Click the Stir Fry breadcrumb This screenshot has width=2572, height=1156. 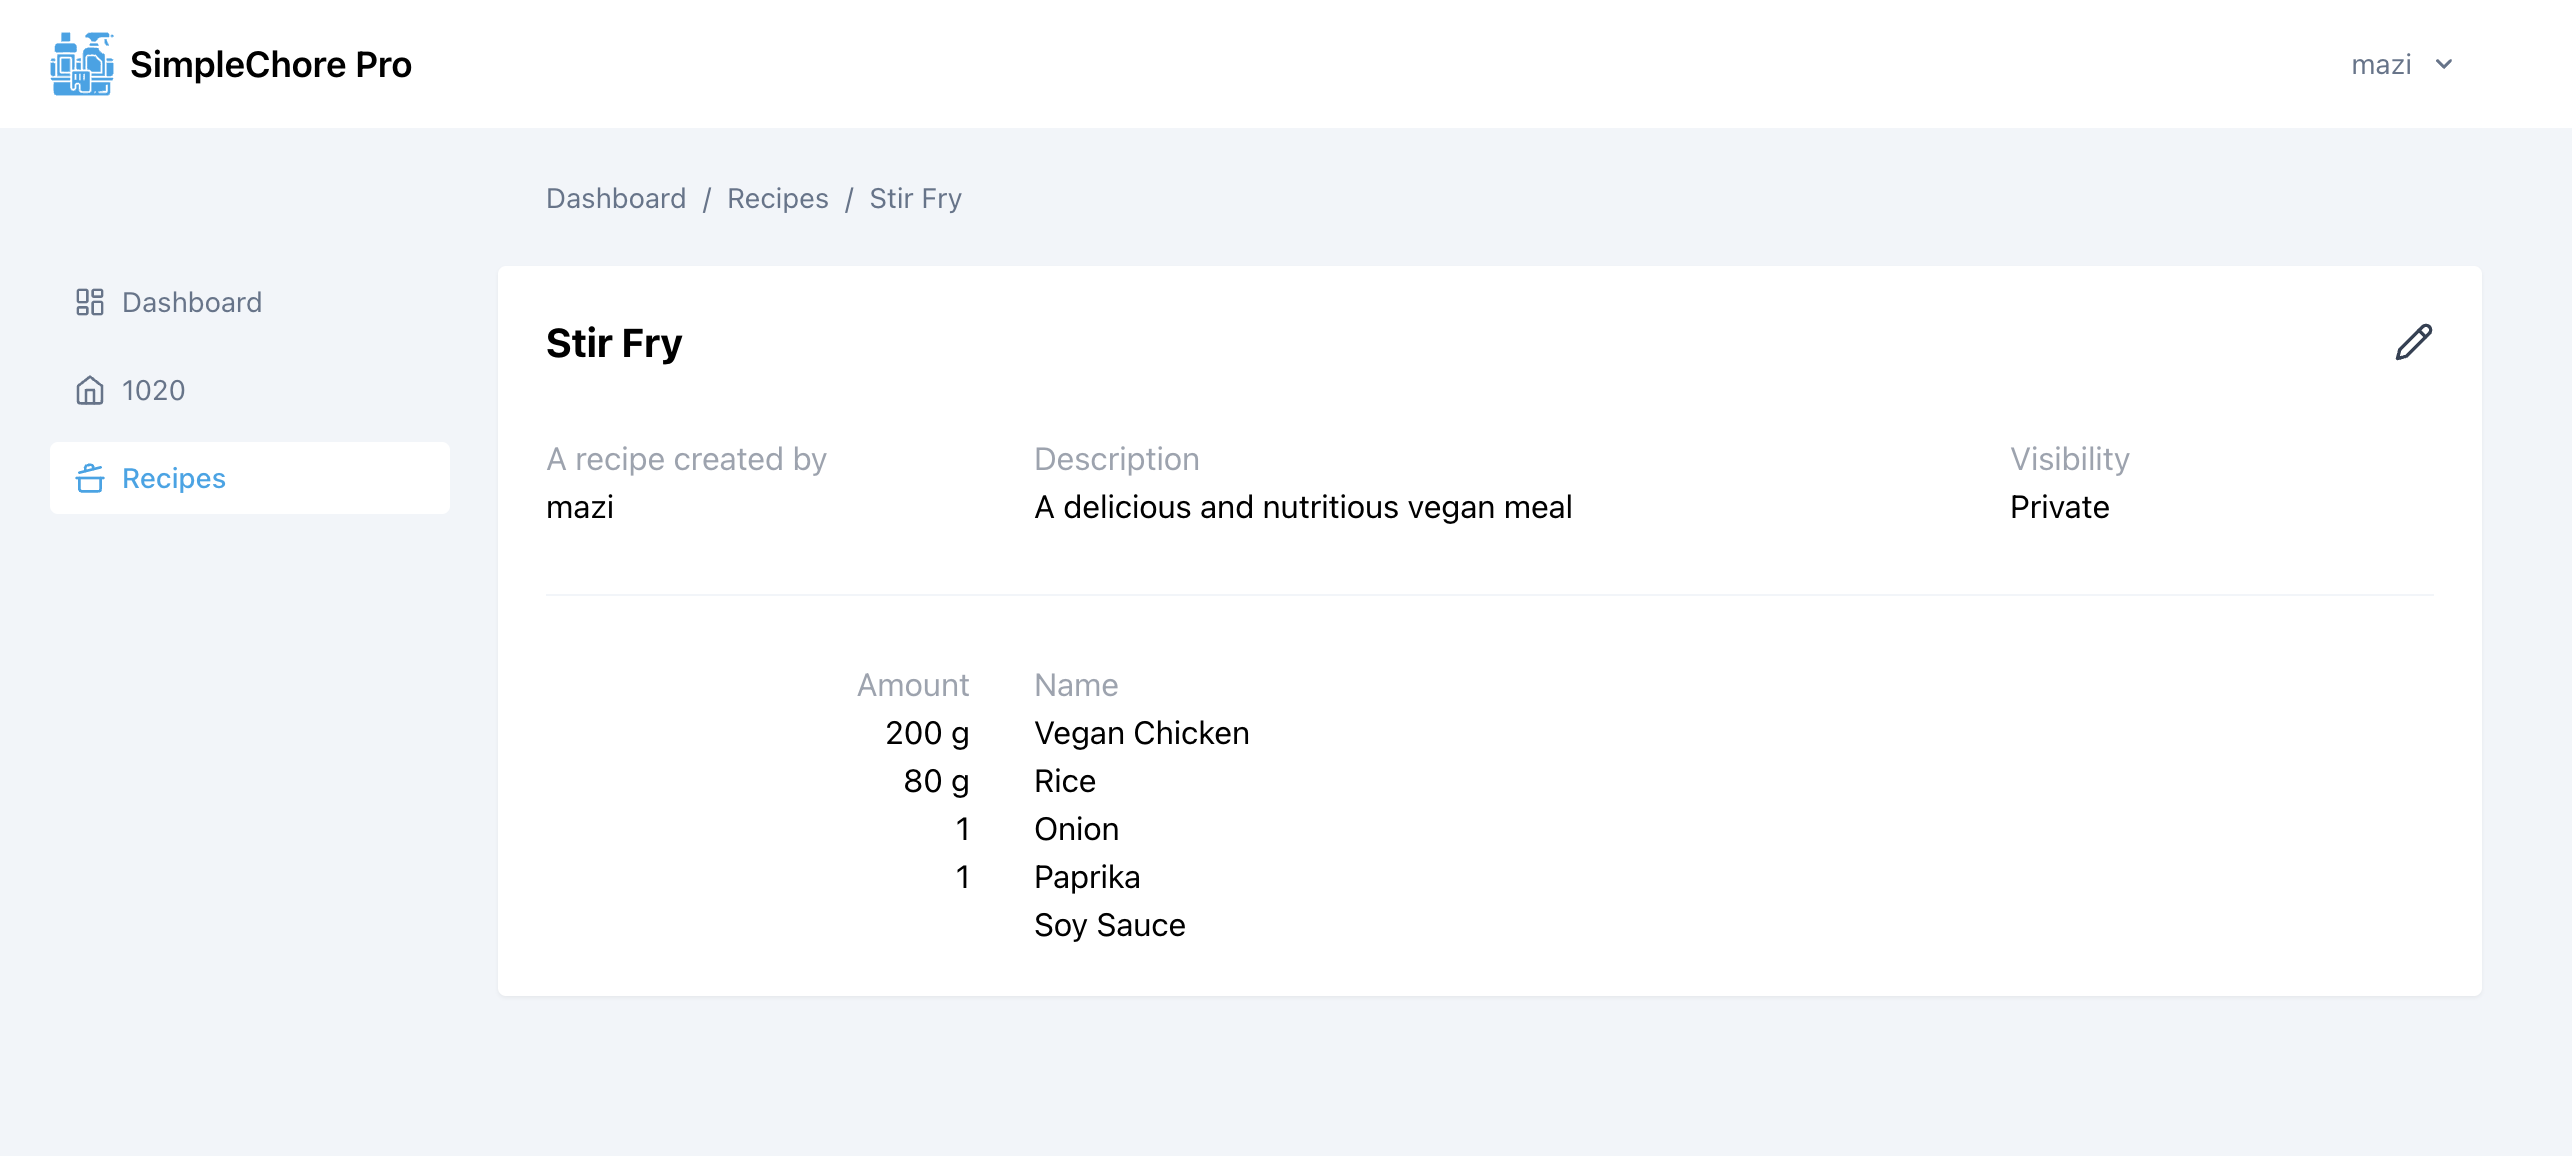pyautogui.click(x=916, y=198)
